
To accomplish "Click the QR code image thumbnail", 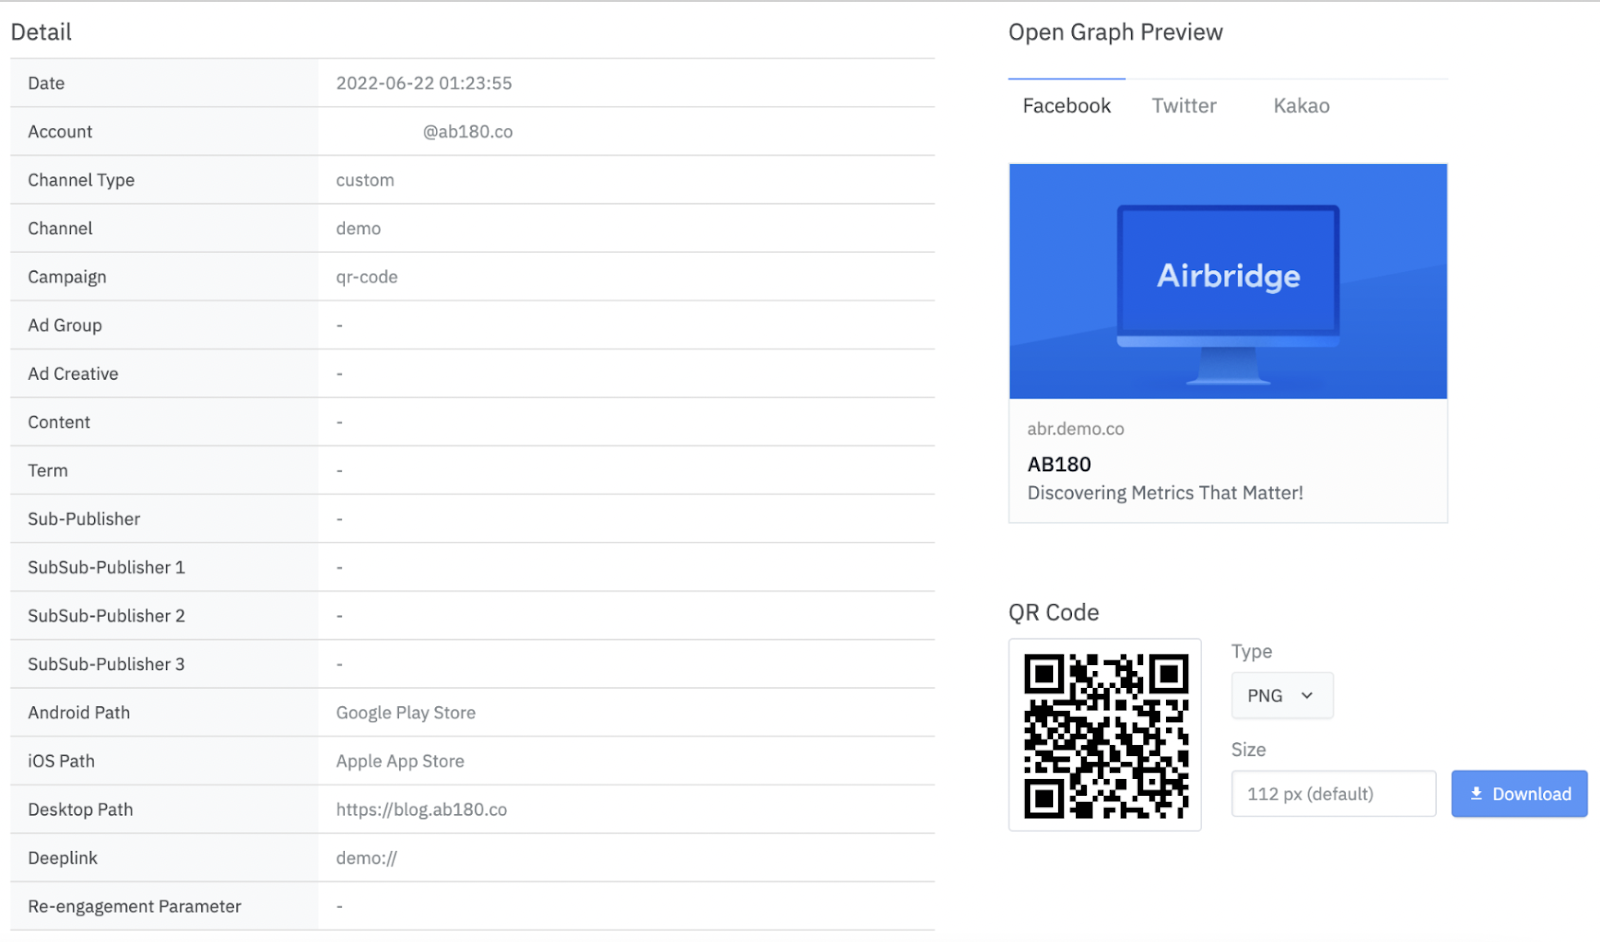I will (1104, 735).
